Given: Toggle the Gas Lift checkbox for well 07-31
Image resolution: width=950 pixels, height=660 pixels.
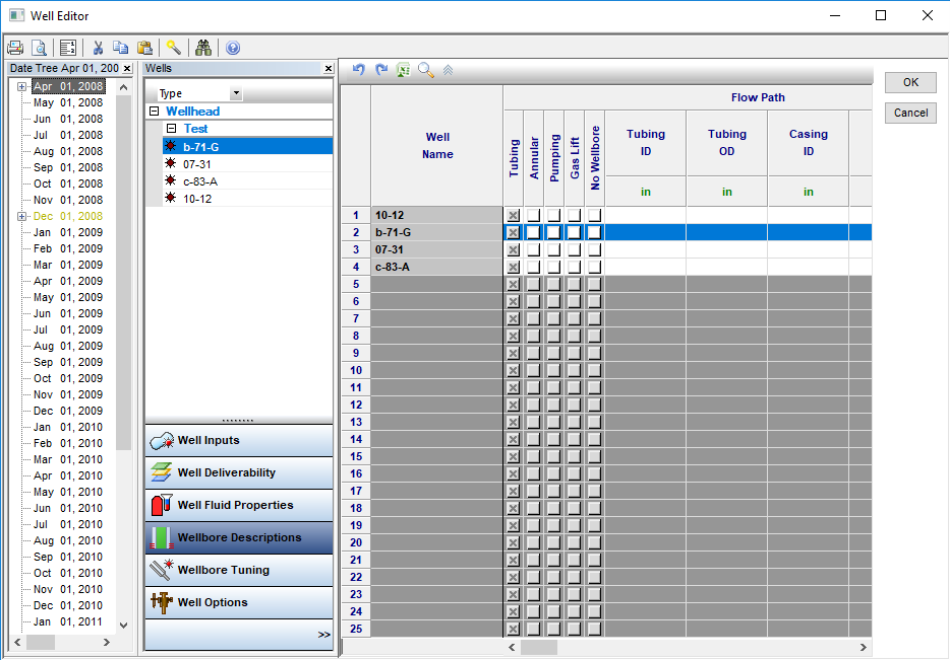Looking at the screenshot, I should pyautogui.click(x=574, y=250).
